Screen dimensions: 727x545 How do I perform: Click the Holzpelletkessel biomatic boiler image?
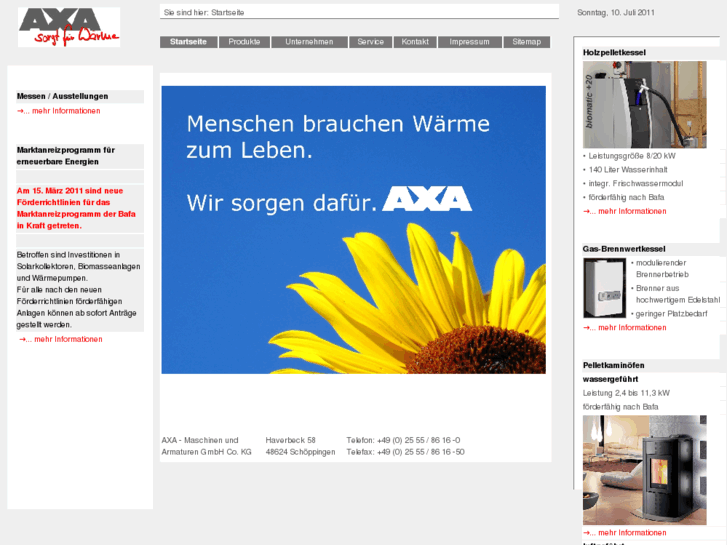644,105
